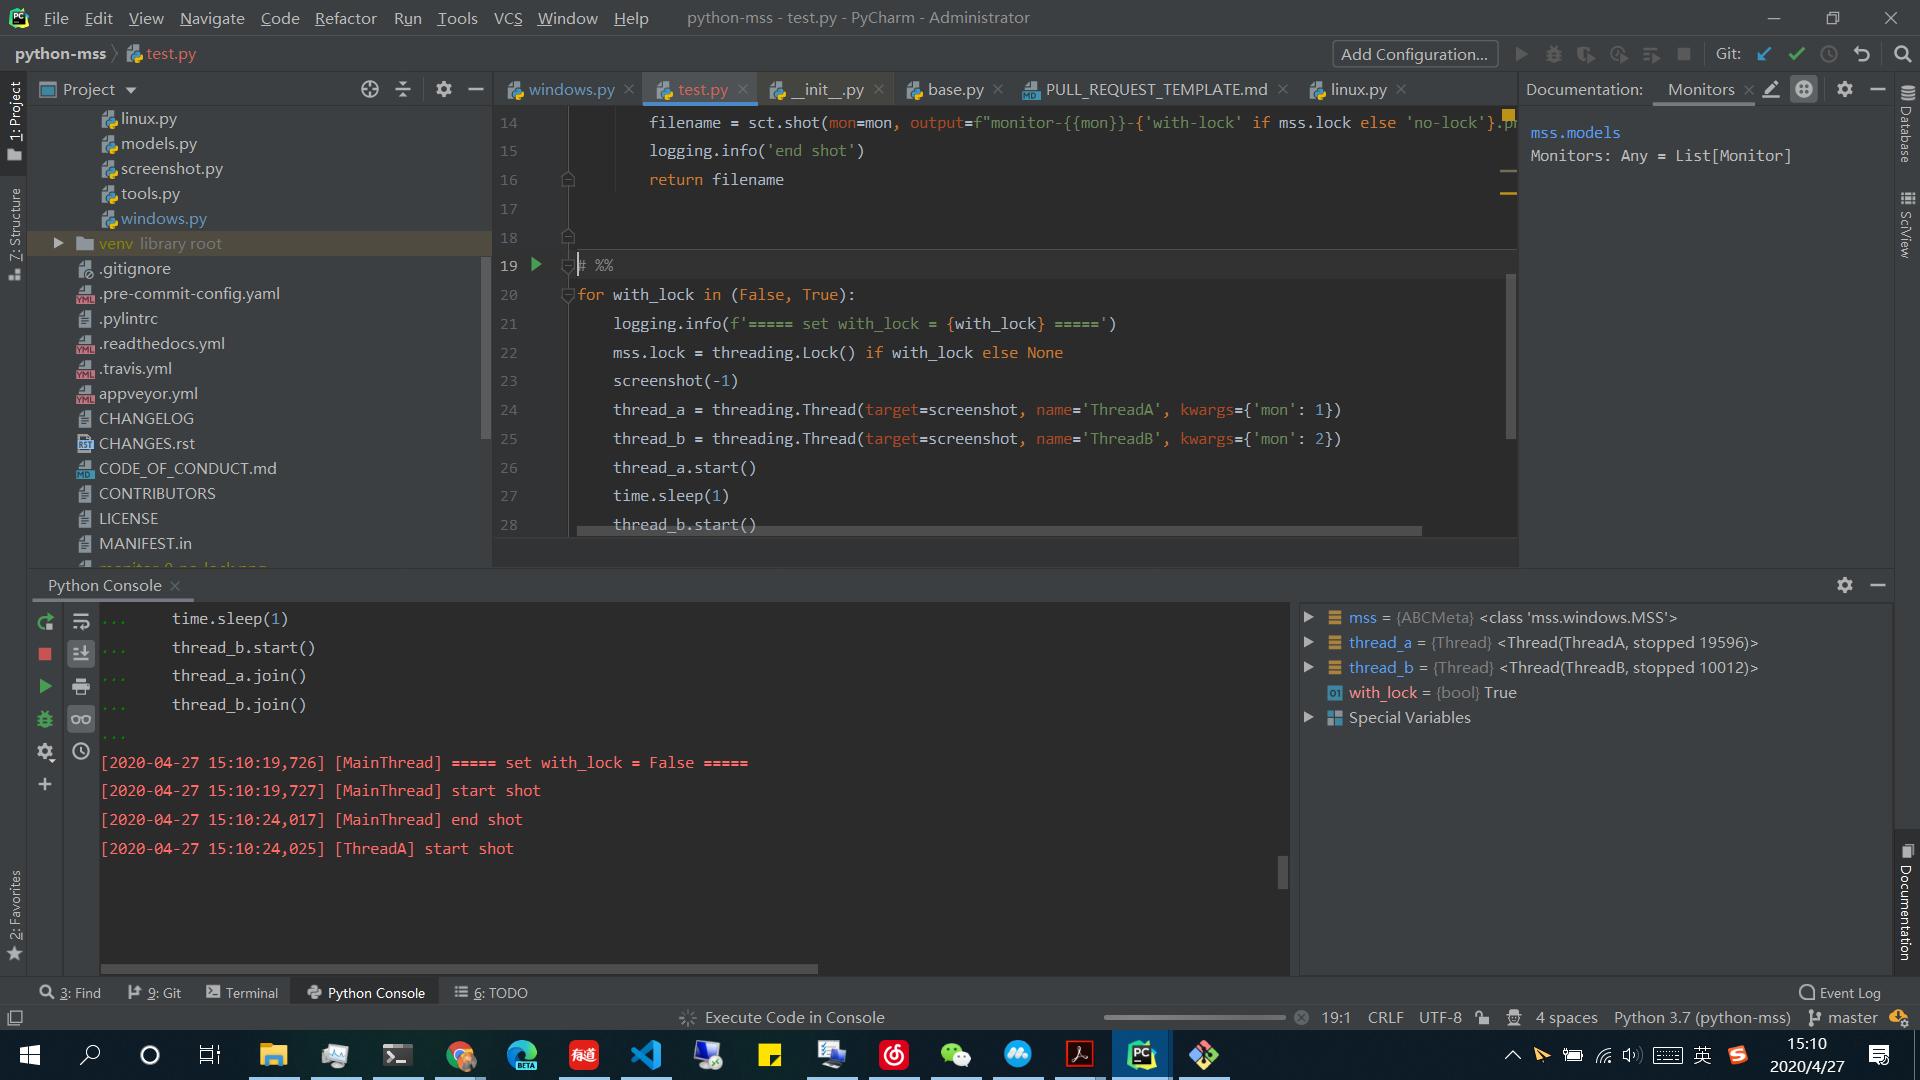Run cell from line 19 gutter arrow

536,265
